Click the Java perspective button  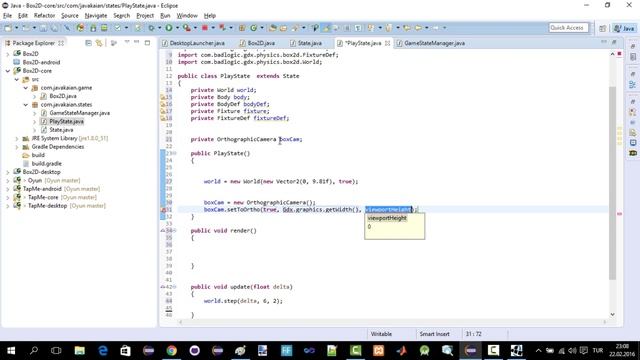(625, 28)
